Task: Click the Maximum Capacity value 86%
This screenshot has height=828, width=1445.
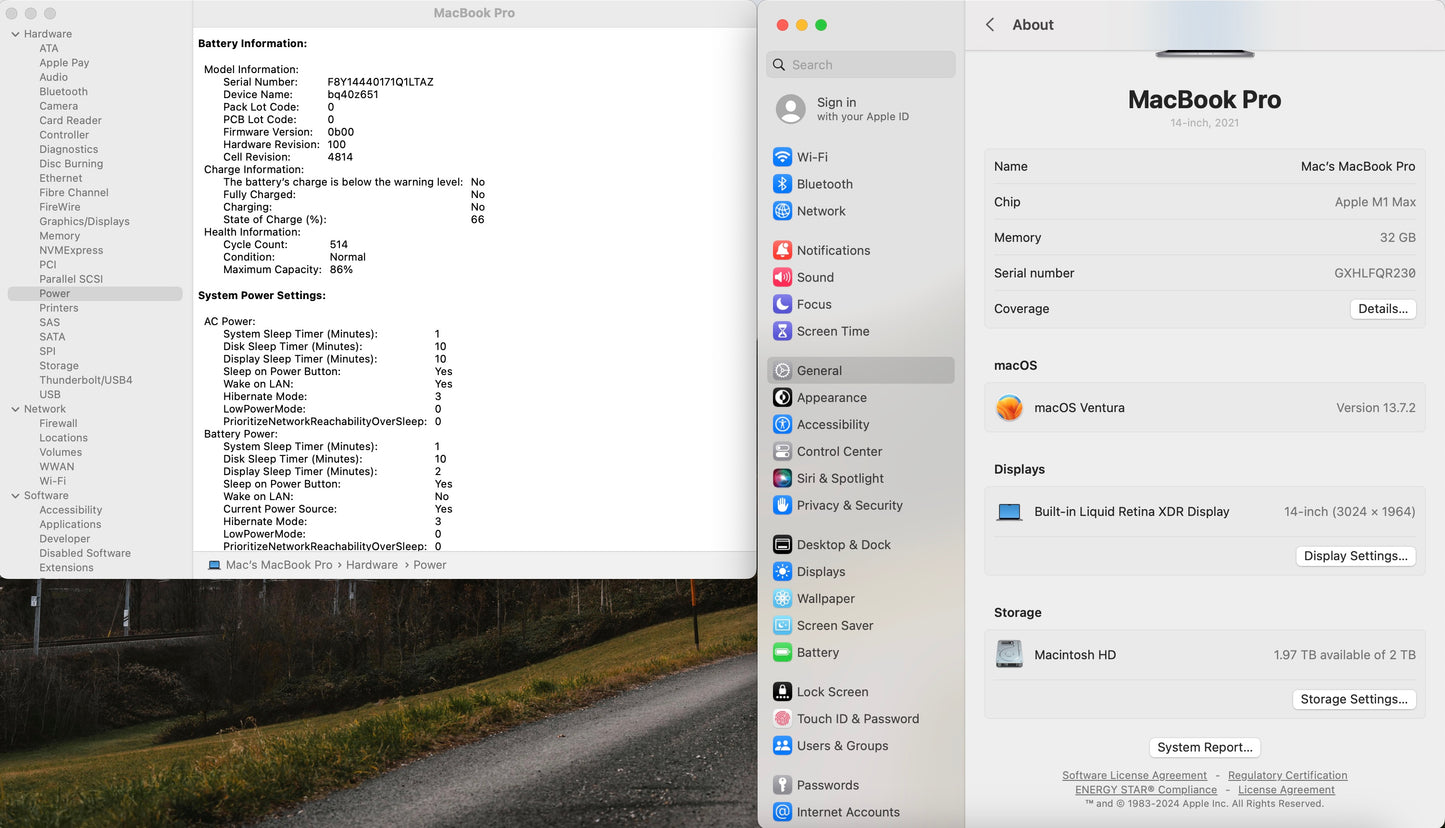Action: pos(341,269)
